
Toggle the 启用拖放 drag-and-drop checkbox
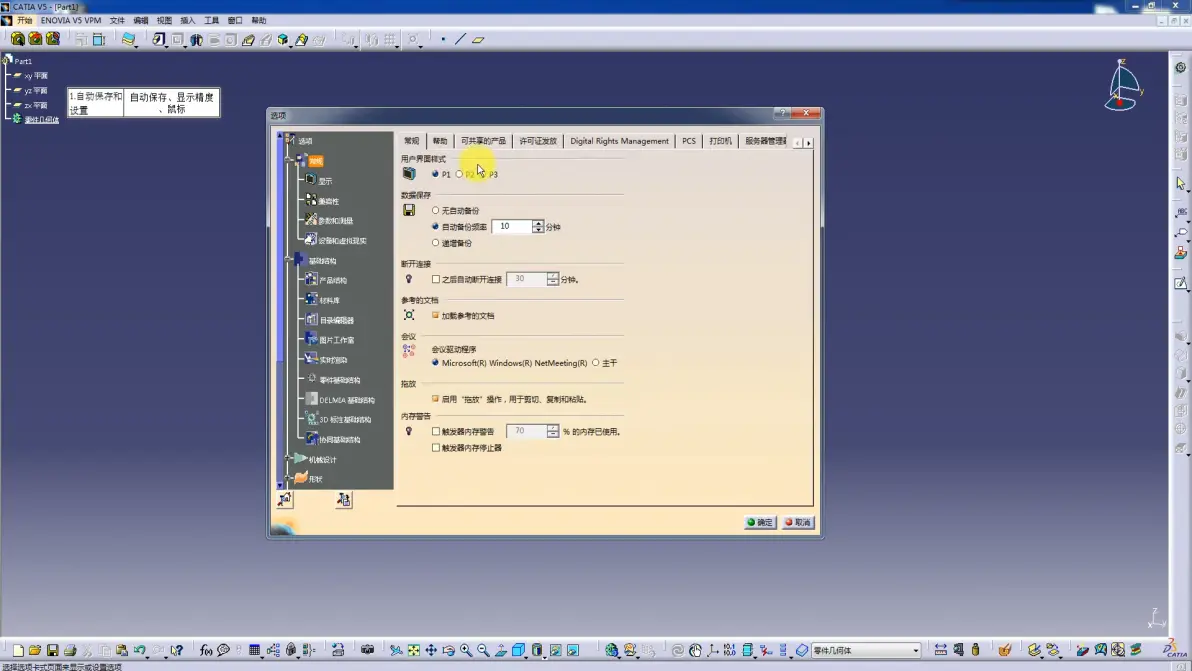(436, 399)
